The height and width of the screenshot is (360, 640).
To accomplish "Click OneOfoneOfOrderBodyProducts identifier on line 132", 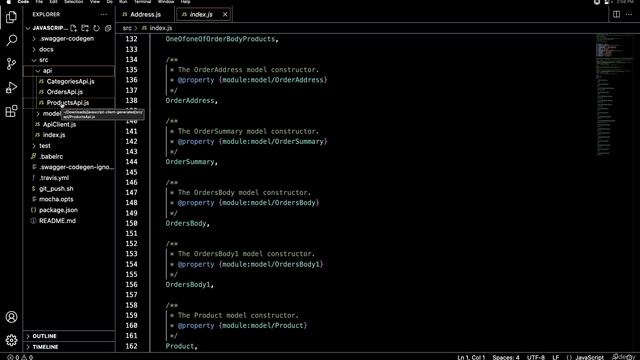I will 220,39.
